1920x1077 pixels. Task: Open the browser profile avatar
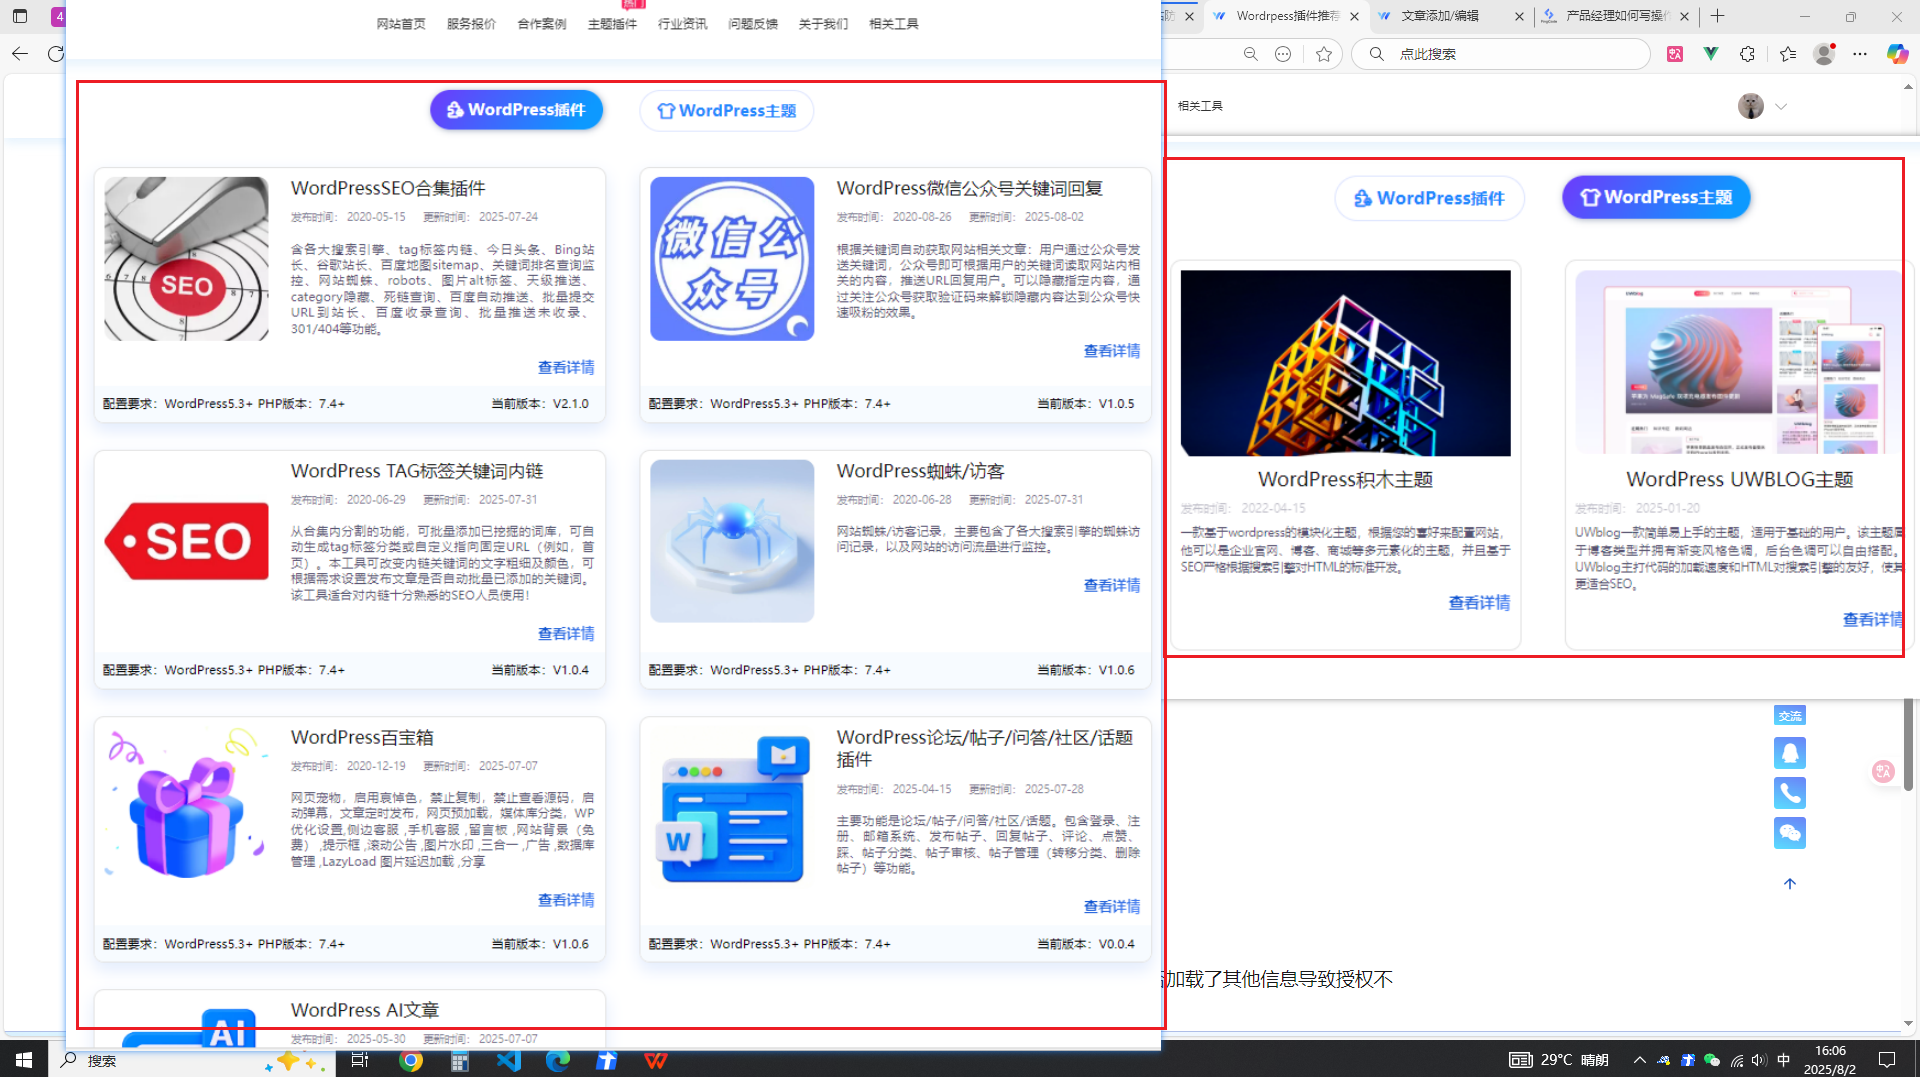[x=1824, y=54]
